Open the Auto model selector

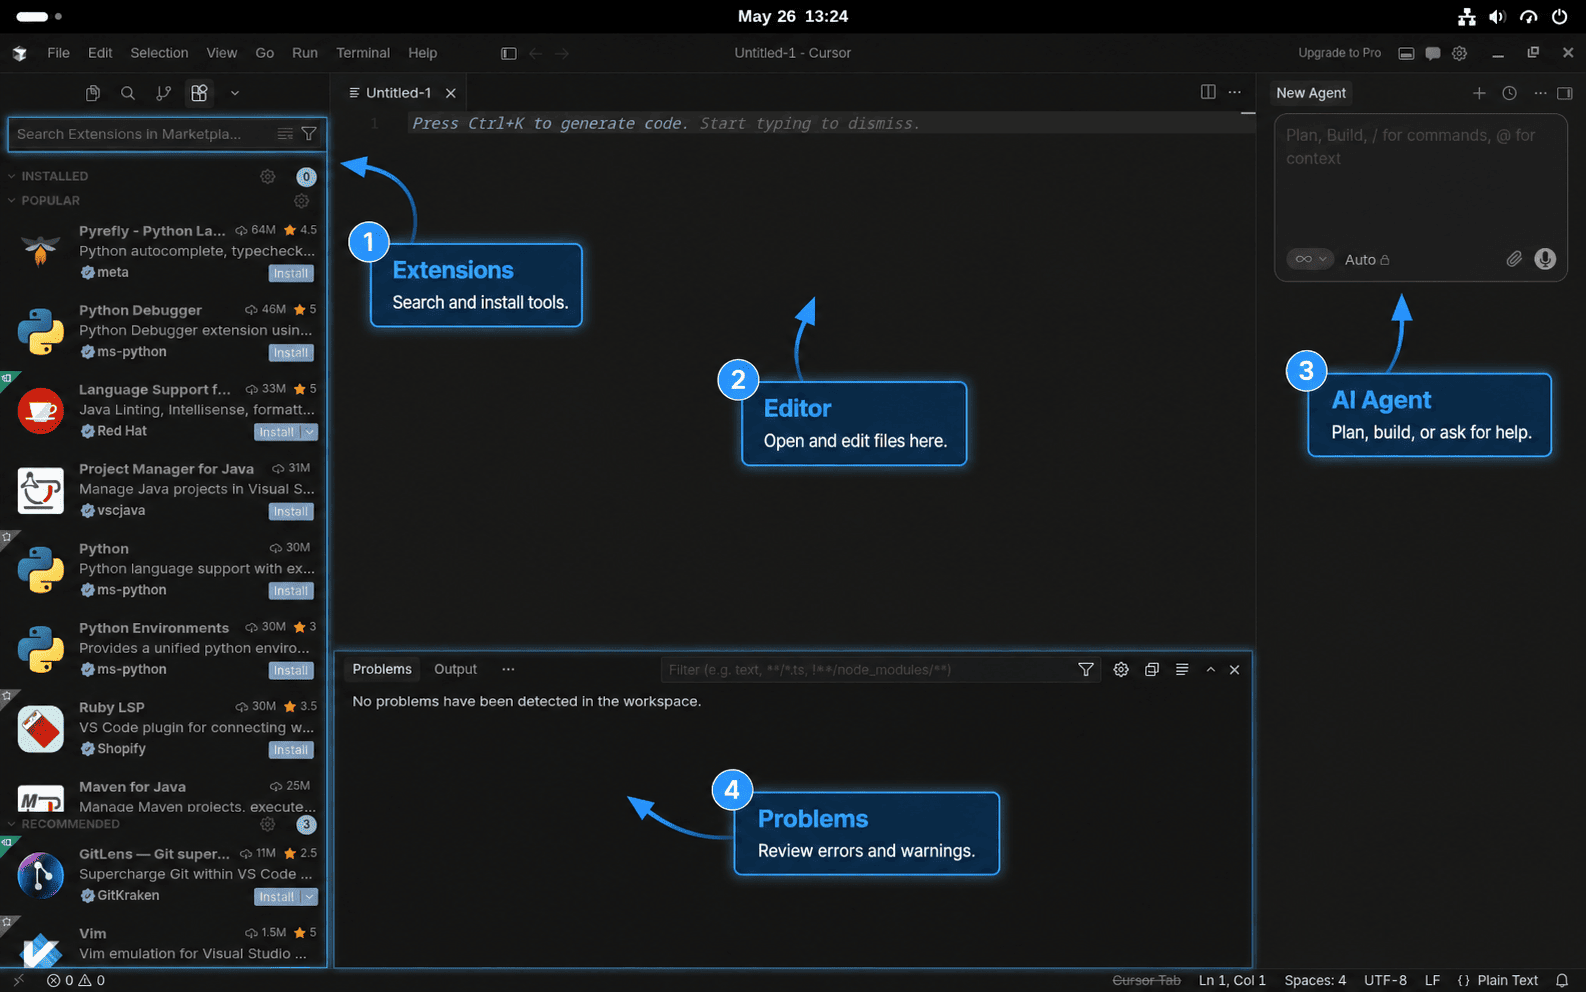[x=1367, y=260]
